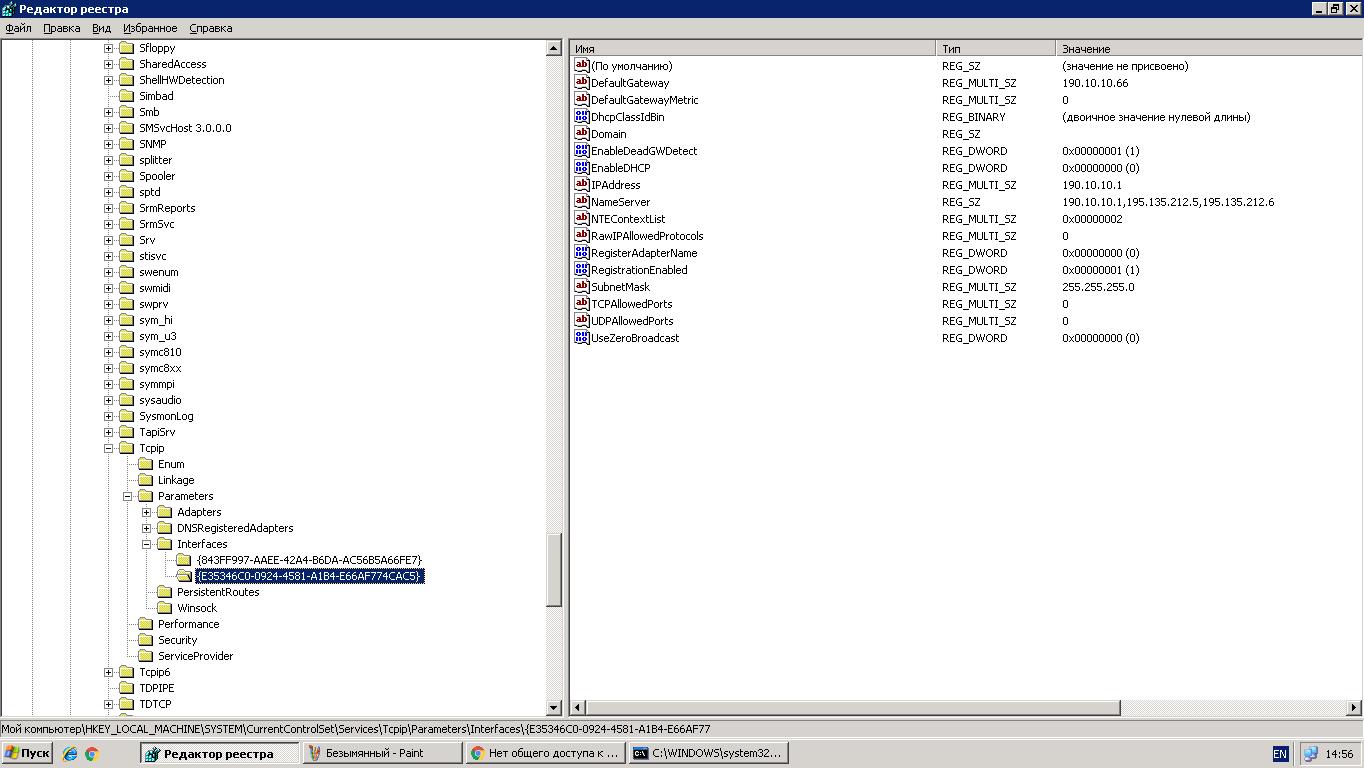Select the {E35346C0-0924-4581-A1B4-E66AF774CAC5} interface key
The image size is (1364, 768).
tap(310, 576)
